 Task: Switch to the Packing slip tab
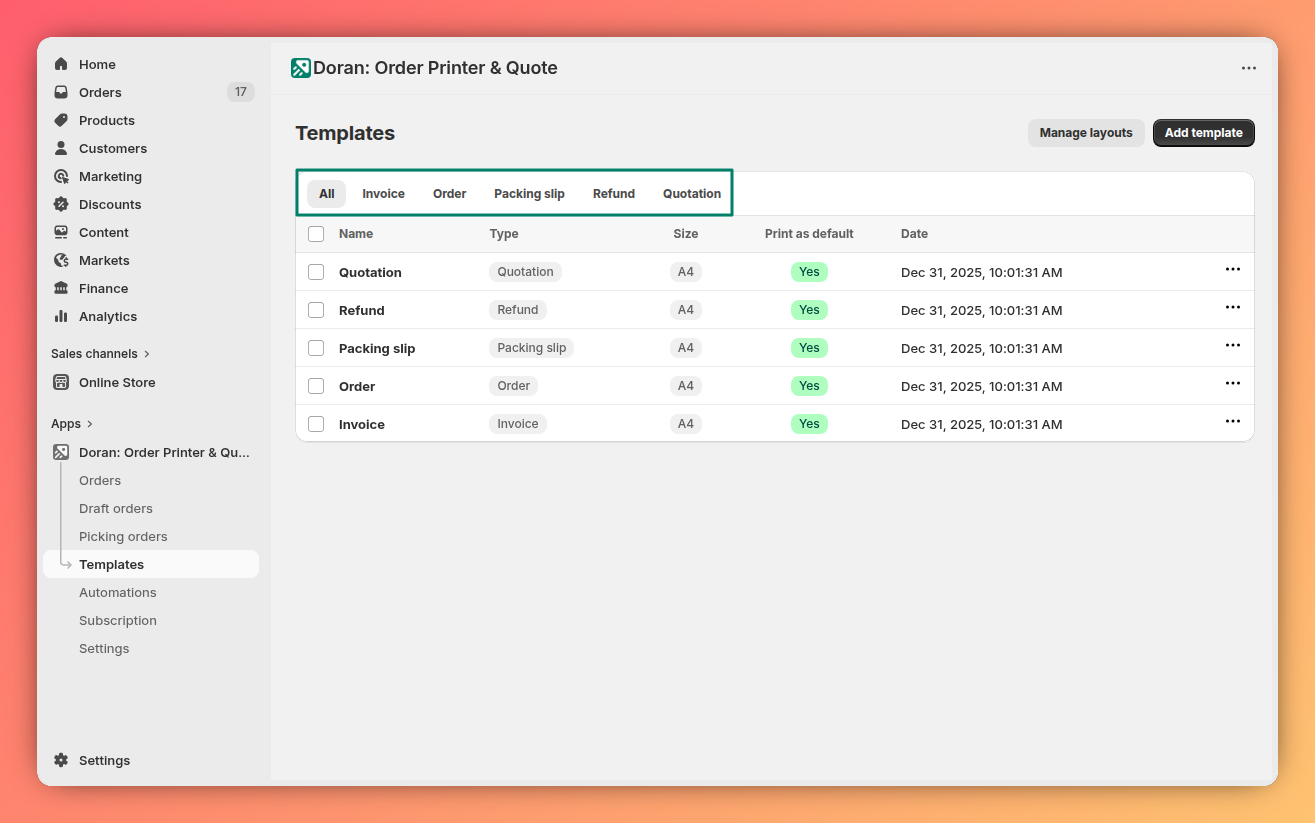pyautogui.click(x=530, y=194)
